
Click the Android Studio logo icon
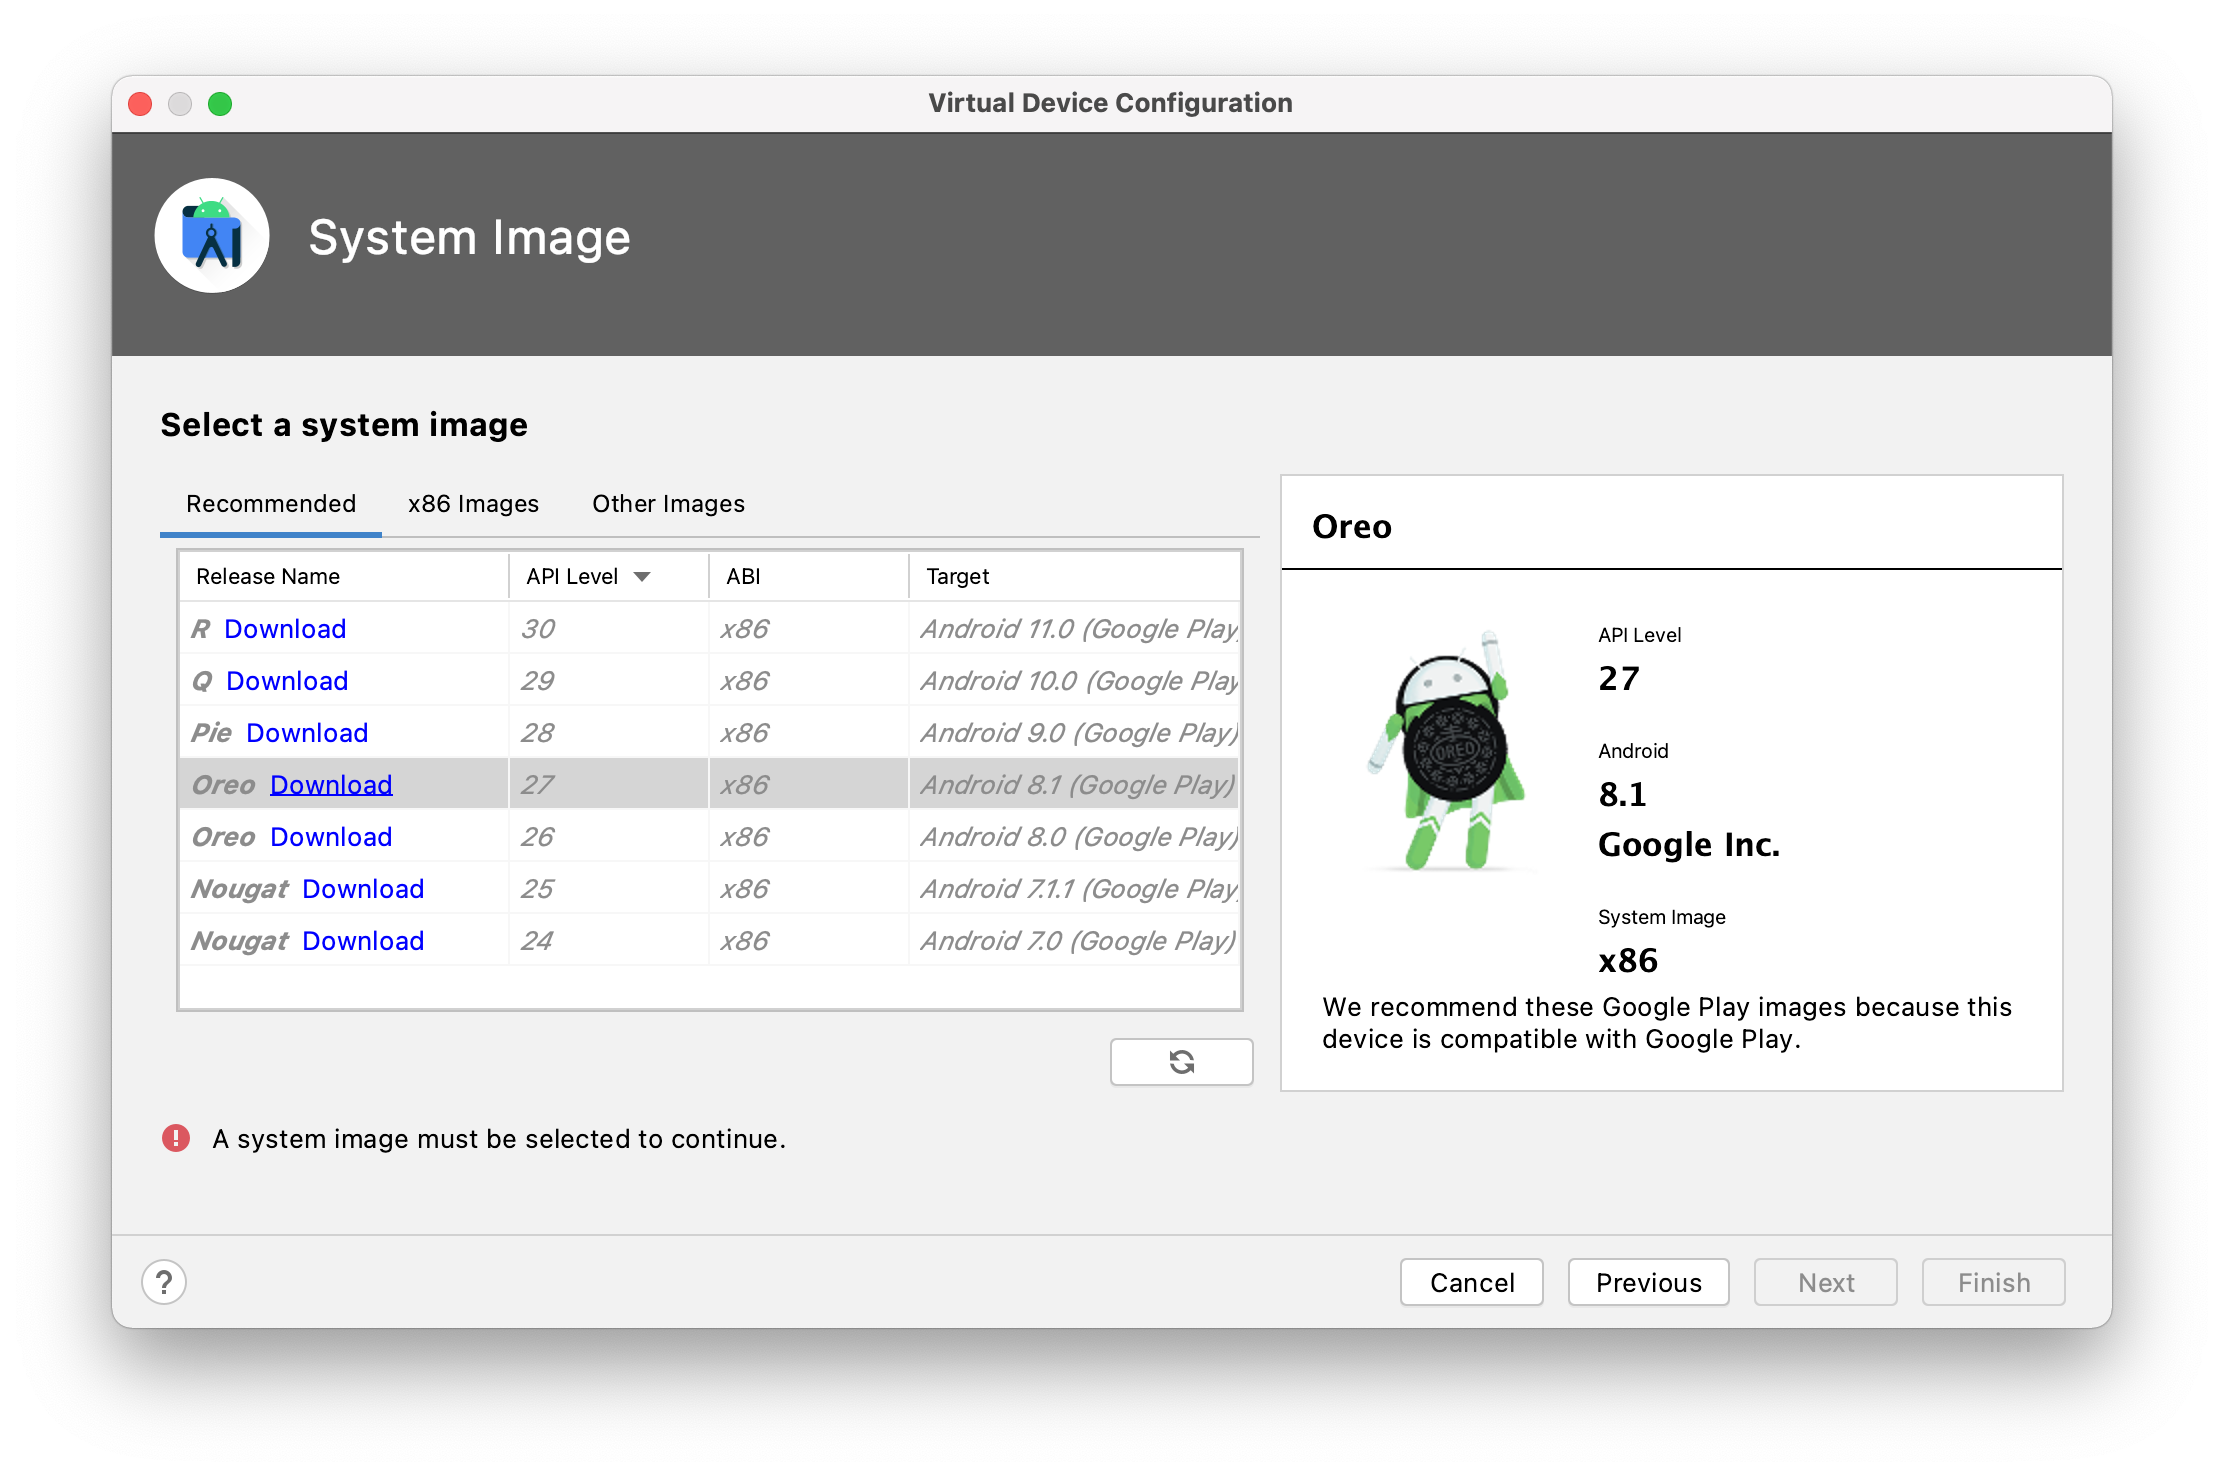point(212,236)
